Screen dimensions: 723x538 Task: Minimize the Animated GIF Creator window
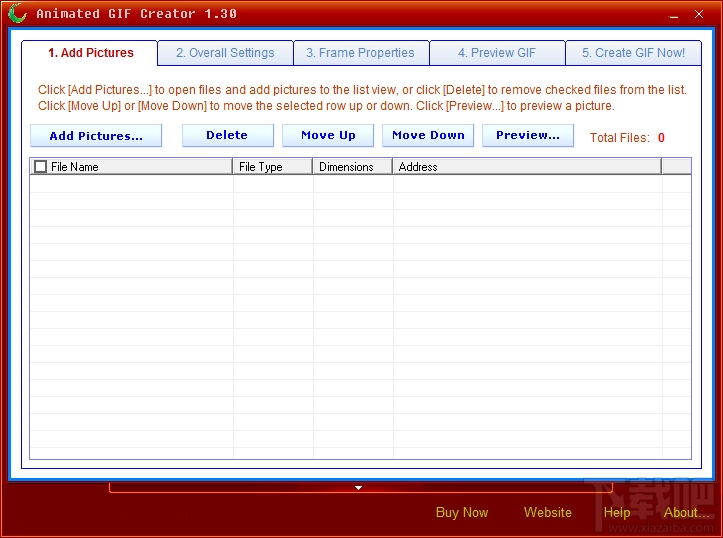coord(674,15)
